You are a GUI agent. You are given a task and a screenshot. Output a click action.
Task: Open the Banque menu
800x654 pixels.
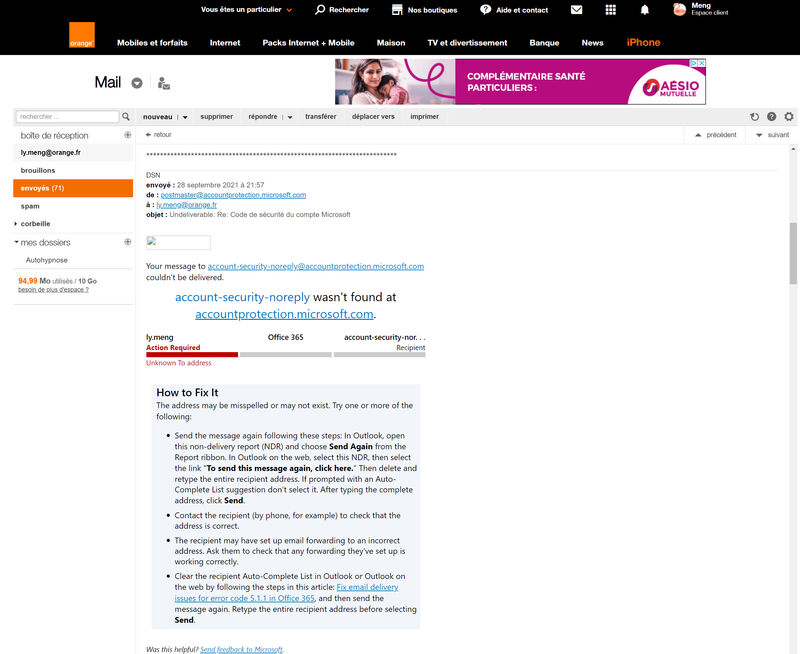pos(544,43)
